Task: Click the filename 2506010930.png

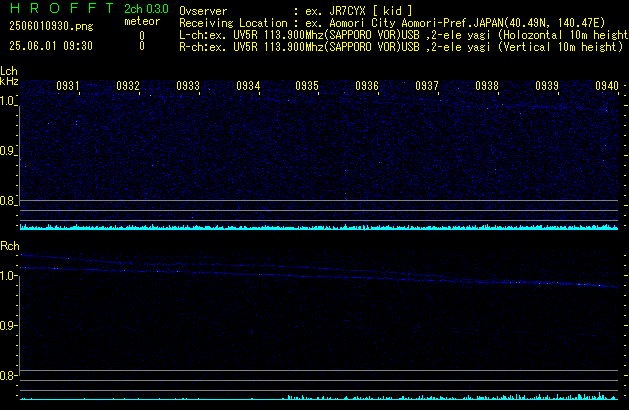Action: point(51,26)
